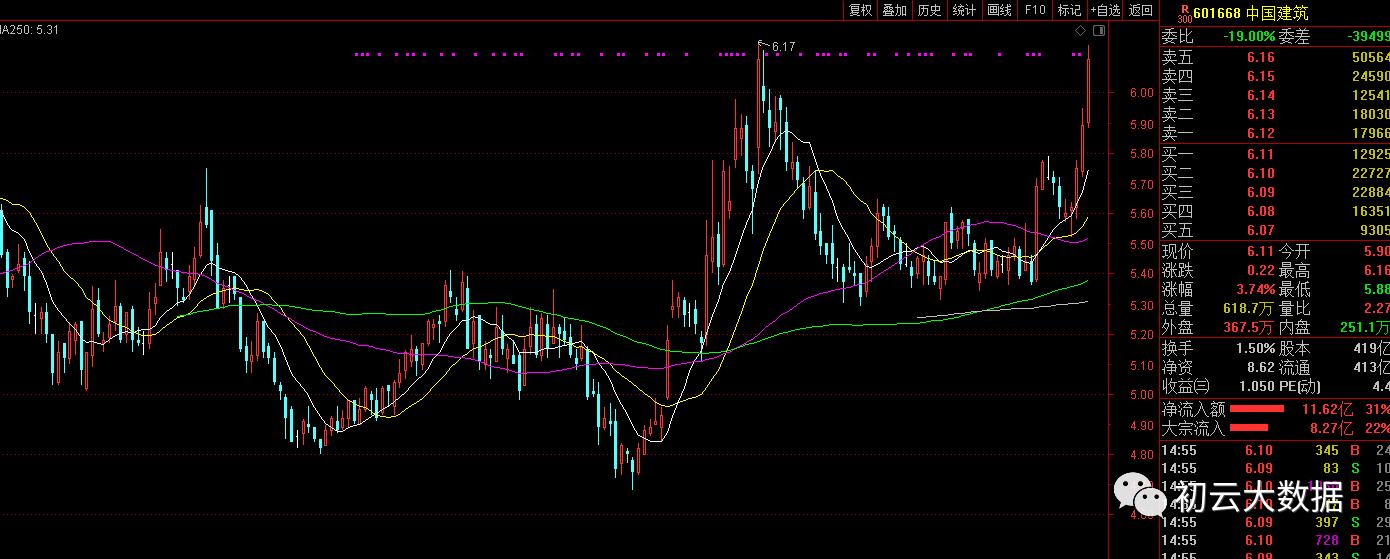Click the 中国建筑 stock name
Viewport: 1390px width, 559px height.
pos(1277,13)
